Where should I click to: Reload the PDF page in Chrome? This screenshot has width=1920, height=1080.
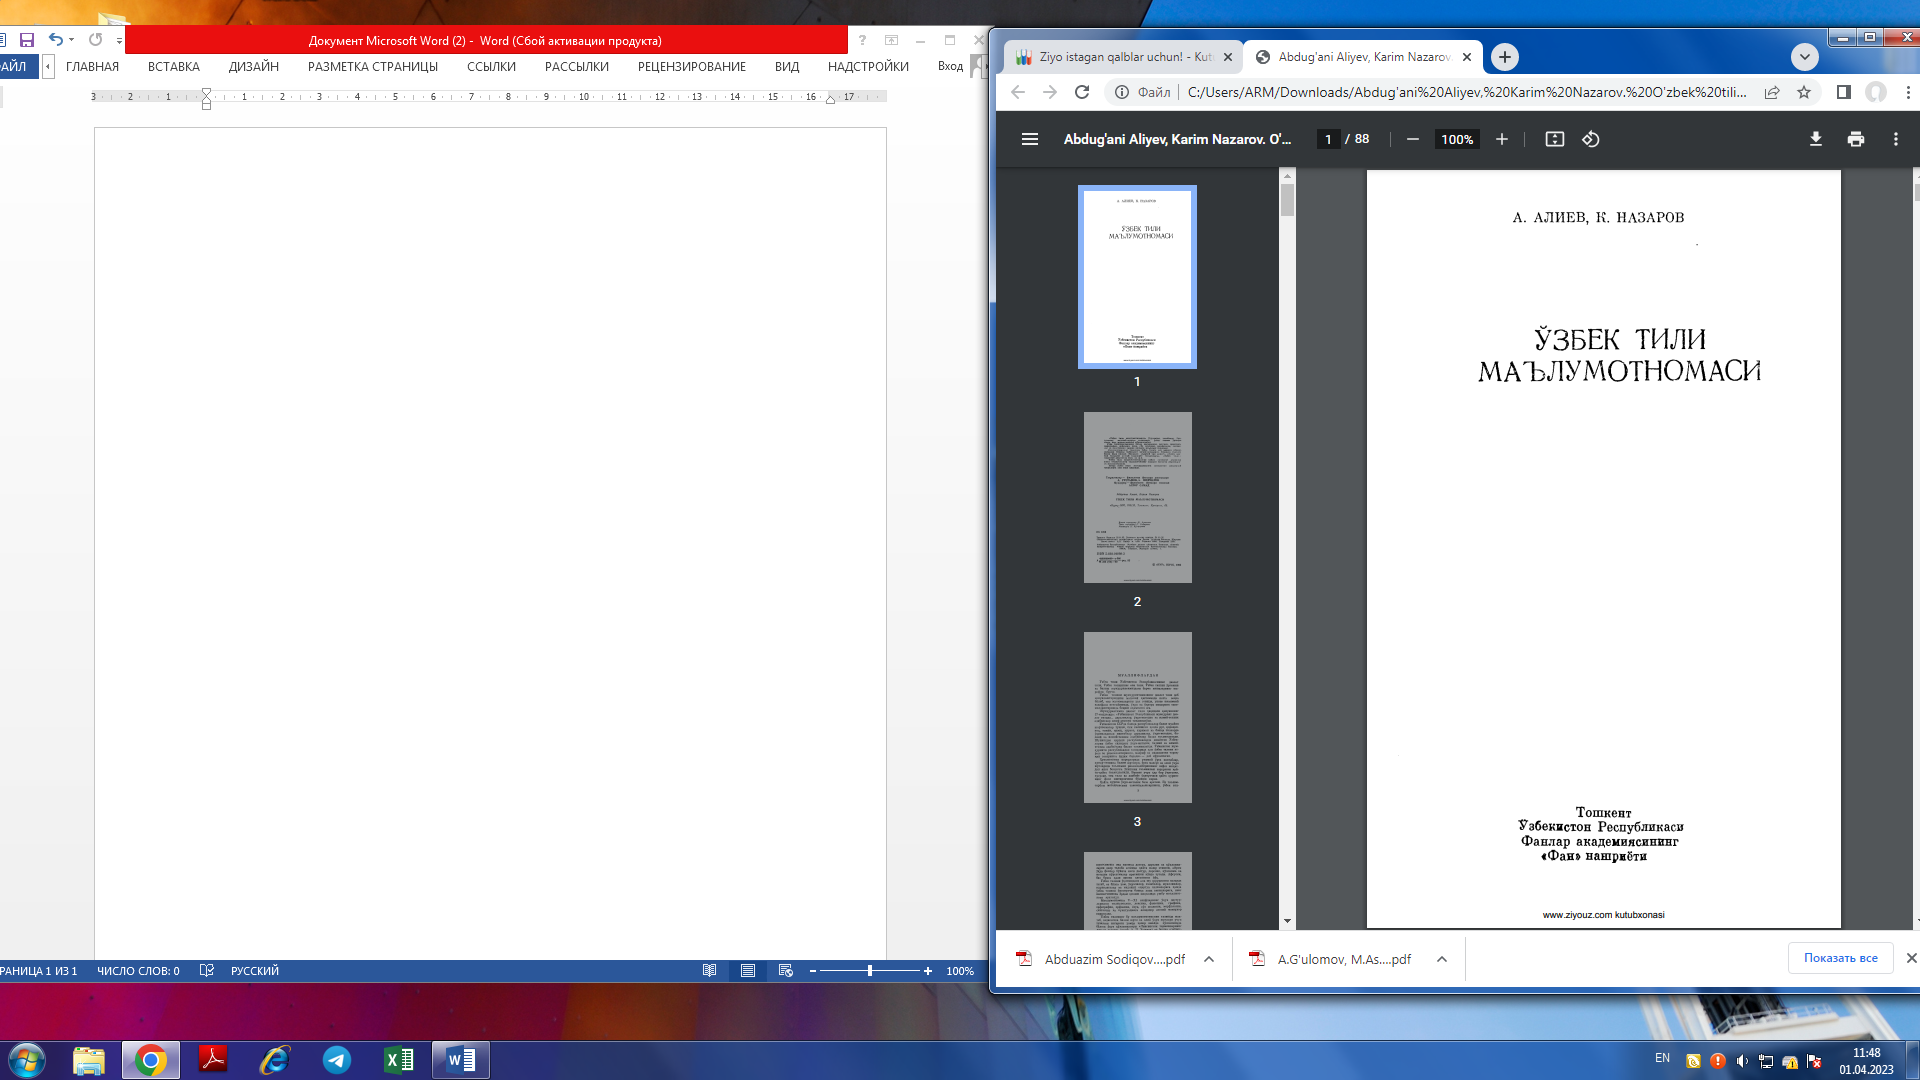click(x=1082, y=92)
